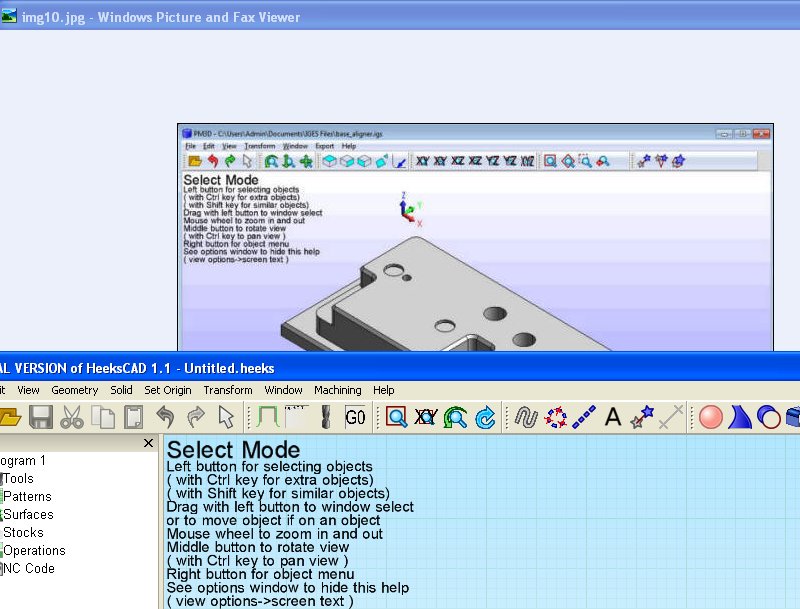Click the red undo arrow in PM3D

coord(213,161)
